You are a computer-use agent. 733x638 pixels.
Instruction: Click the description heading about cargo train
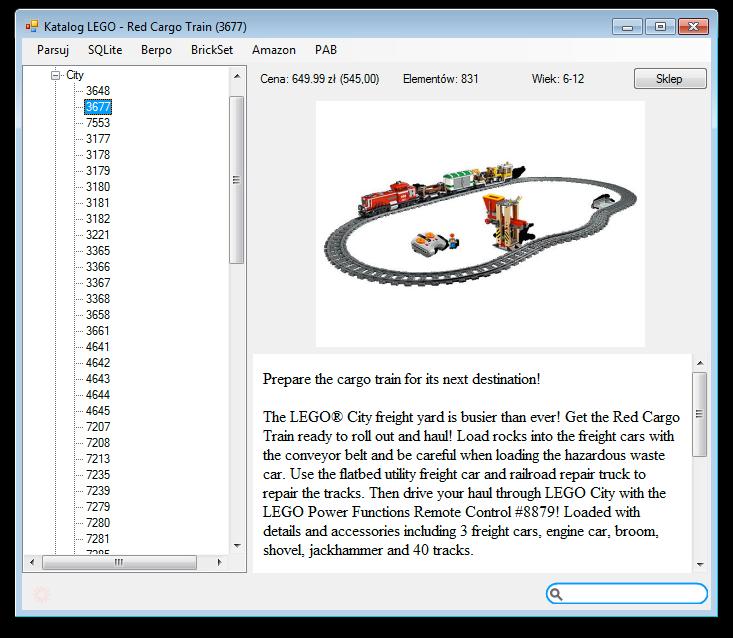401,379
